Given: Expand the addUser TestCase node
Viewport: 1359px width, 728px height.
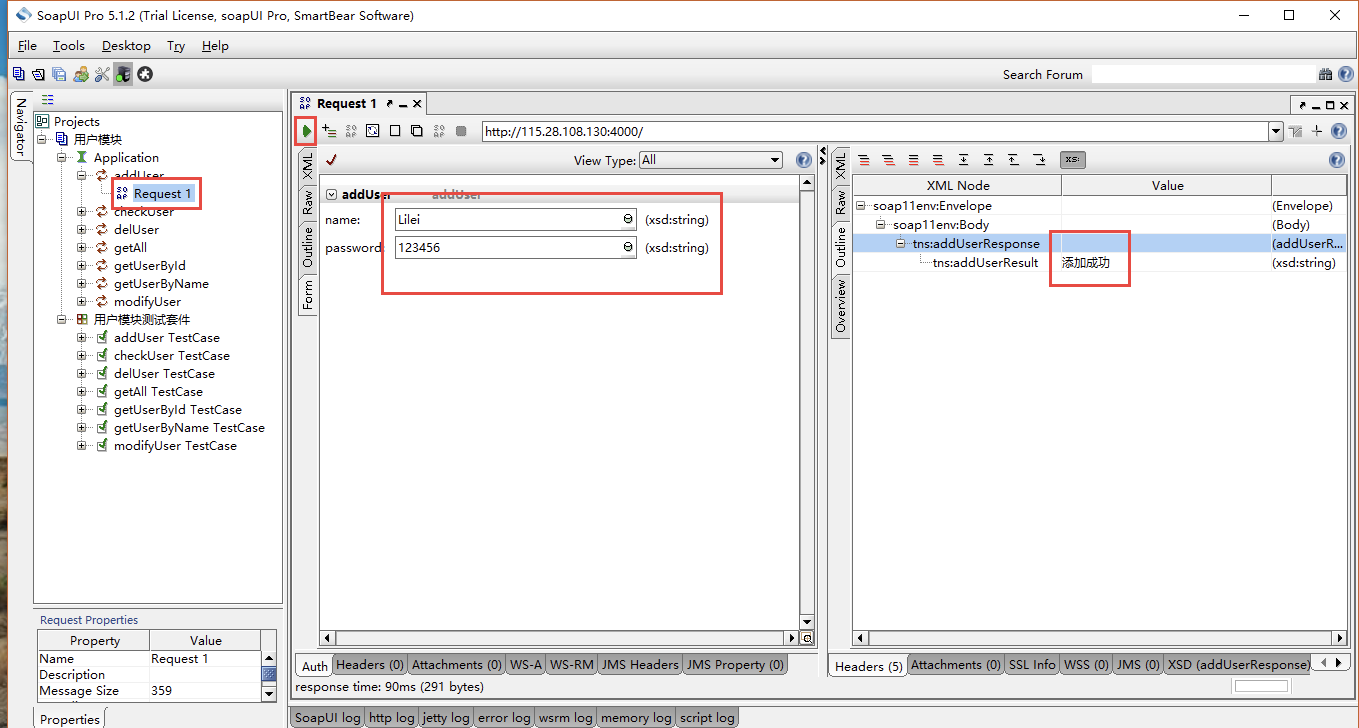Looking at the screenshot, I should (82, 338).
